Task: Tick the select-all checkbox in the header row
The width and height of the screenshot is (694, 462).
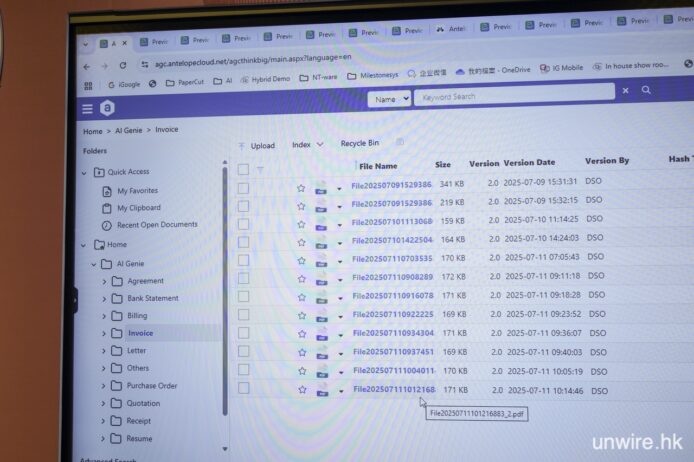Action: 243,169
